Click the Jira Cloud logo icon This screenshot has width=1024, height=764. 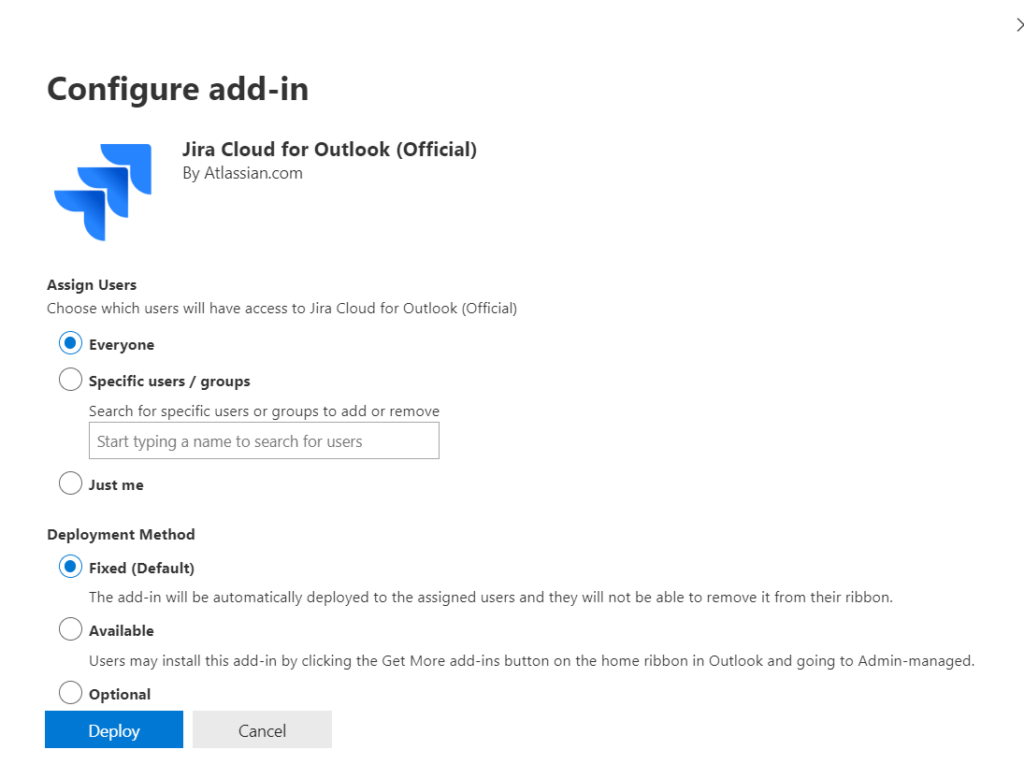103,192
